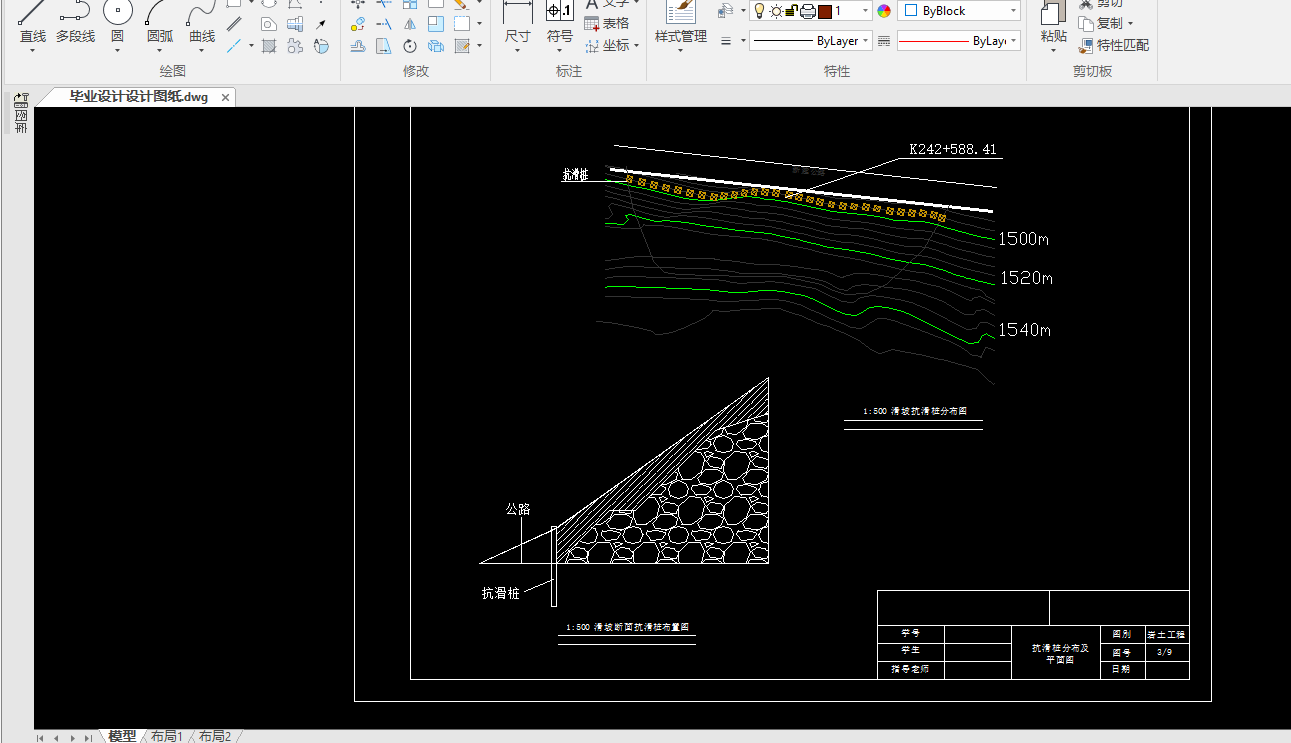Open the 符号 symbol tool
1291x743 pixels.
pyautogui.click(x=560, y=24)
